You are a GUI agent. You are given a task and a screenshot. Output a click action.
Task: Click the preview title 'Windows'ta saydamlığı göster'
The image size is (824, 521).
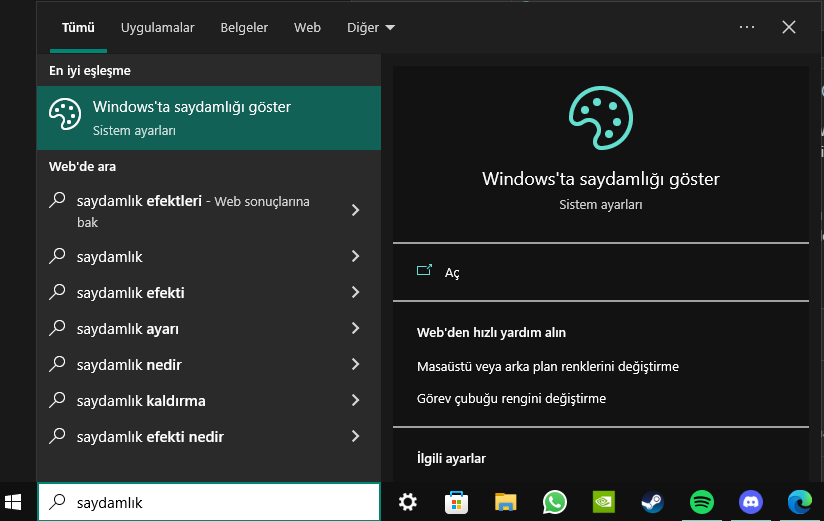coord(601,179)
